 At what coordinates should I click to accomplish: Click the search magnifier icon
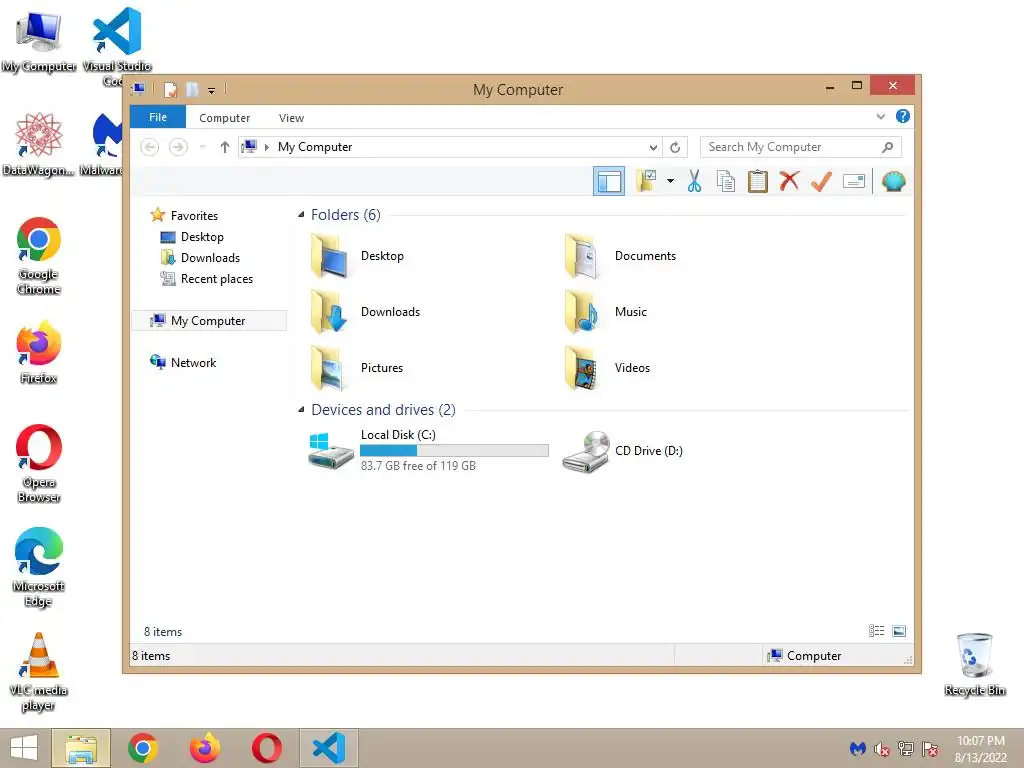tap(887, 147)
